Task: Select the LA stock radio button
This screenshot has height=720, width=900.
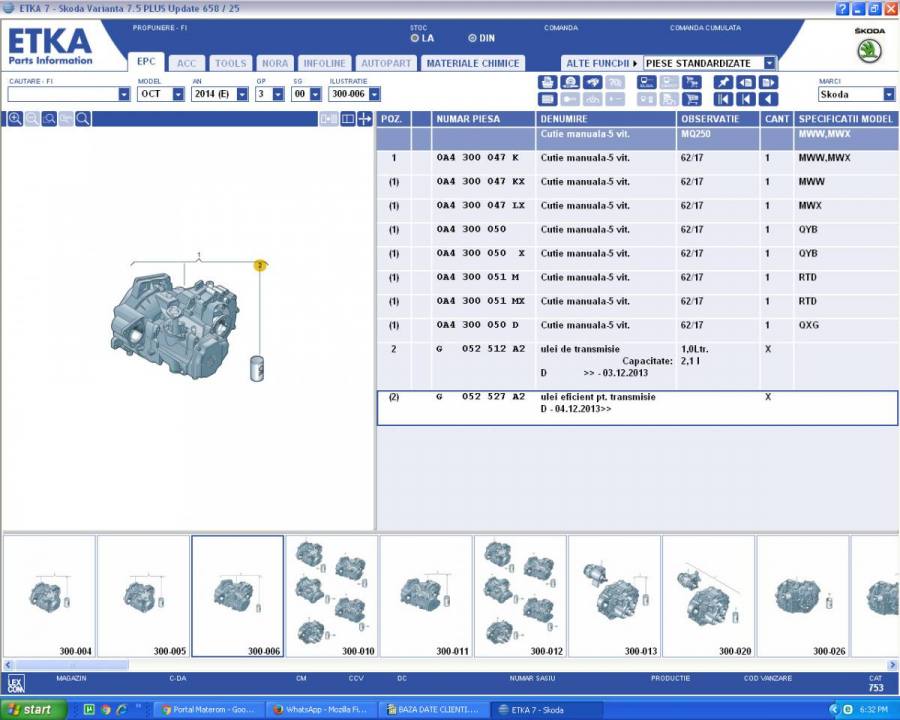Action: (415, 38)
